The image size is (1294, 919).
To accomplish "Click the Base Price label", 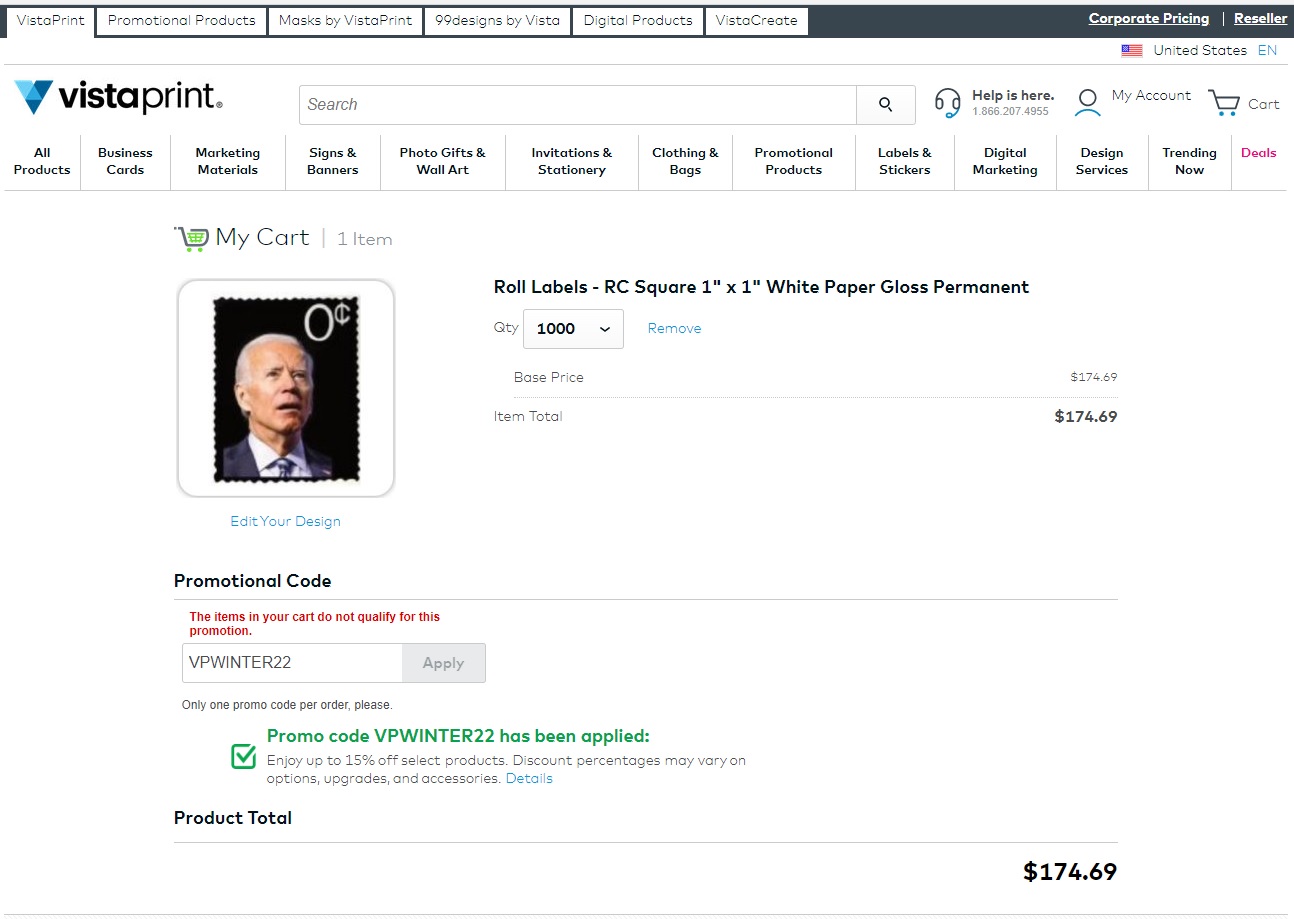I will click(x=549, y=377).
